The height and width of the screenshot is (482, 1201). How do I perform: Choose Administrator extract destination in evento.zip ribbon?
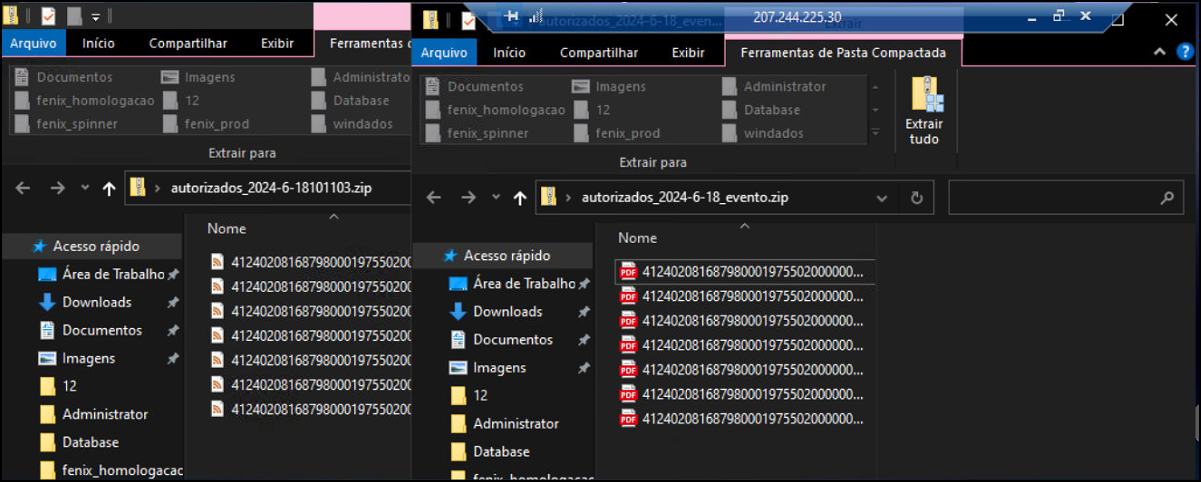tap(774, 87)
